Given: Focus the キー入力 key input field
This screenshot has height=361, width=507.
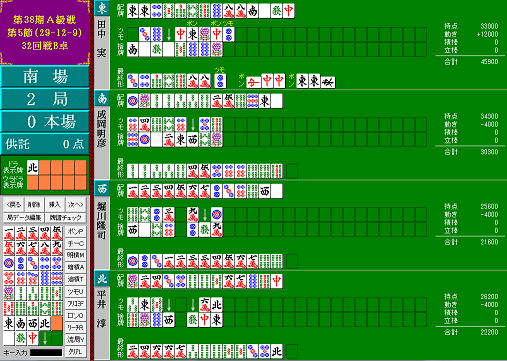Looking at the screenshot, I should (46, 352).
